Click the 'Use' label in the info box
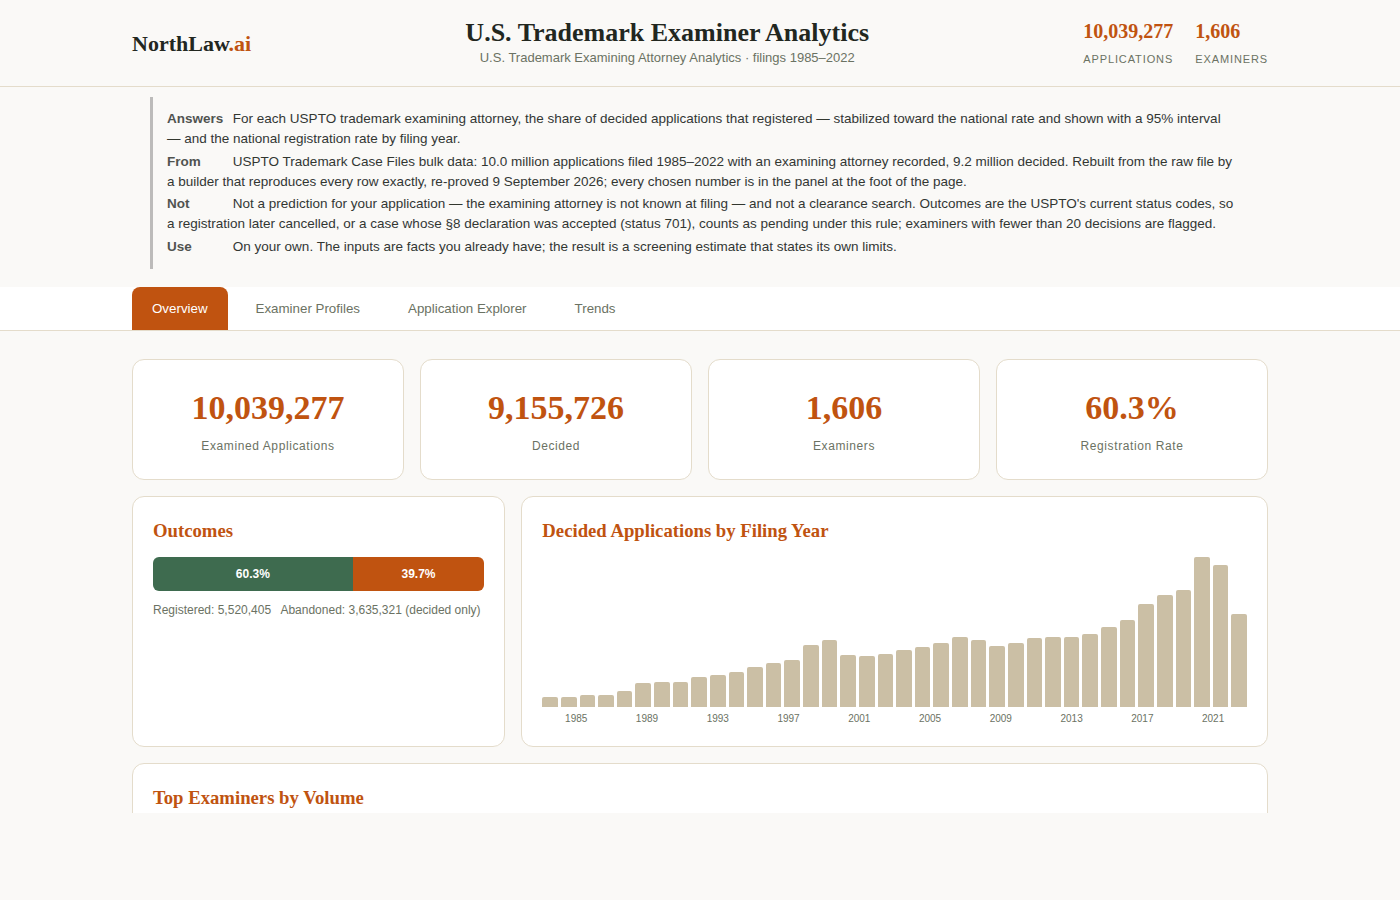 pyautogui.click(x=179, y=246)
